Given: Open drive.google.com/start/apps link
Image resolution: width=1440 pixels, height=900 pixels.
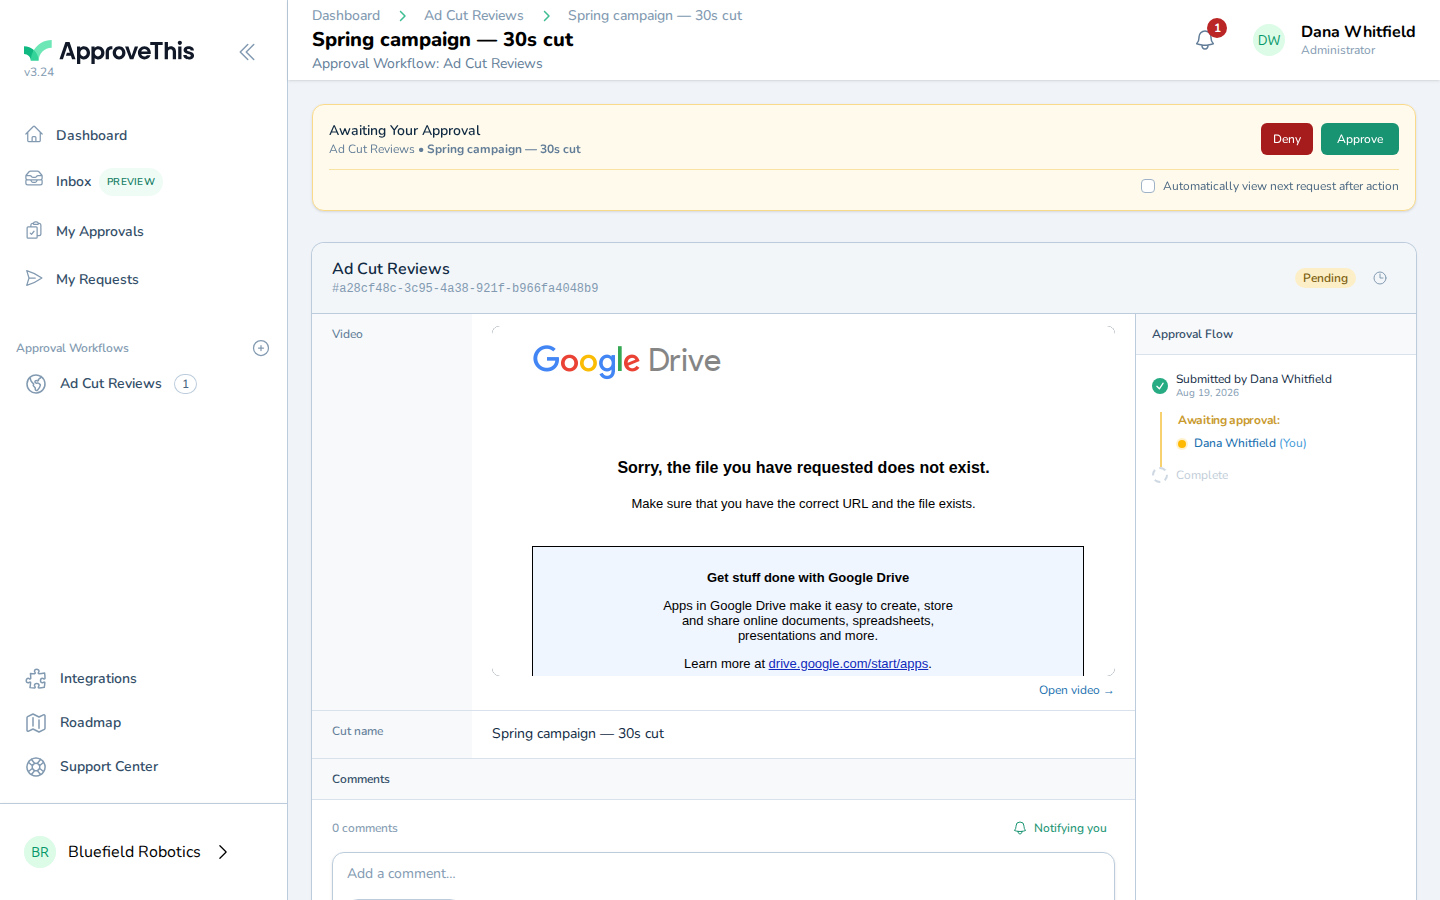Looking at the screenshot, I should [848, 664].
